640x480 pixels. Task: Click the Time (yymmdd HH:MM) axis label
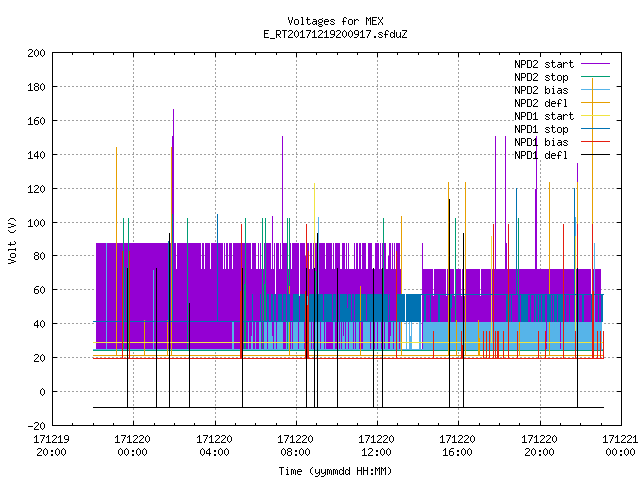335,471
